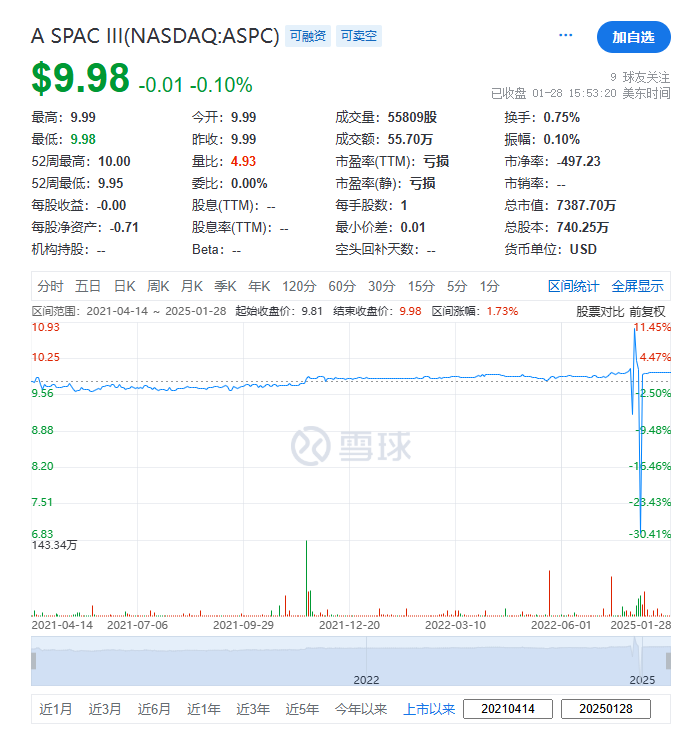Select the 今年以来 year-to-date range
691x735 pixels.
tap(361, 709)
